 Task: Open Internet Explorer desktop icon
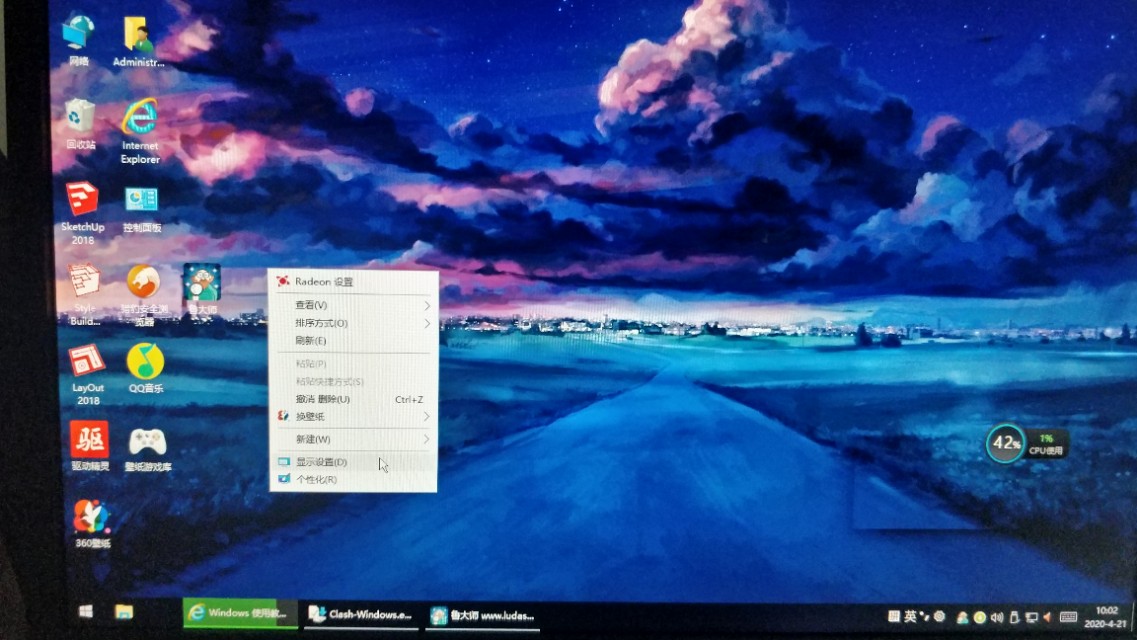(x=140, y=119)
